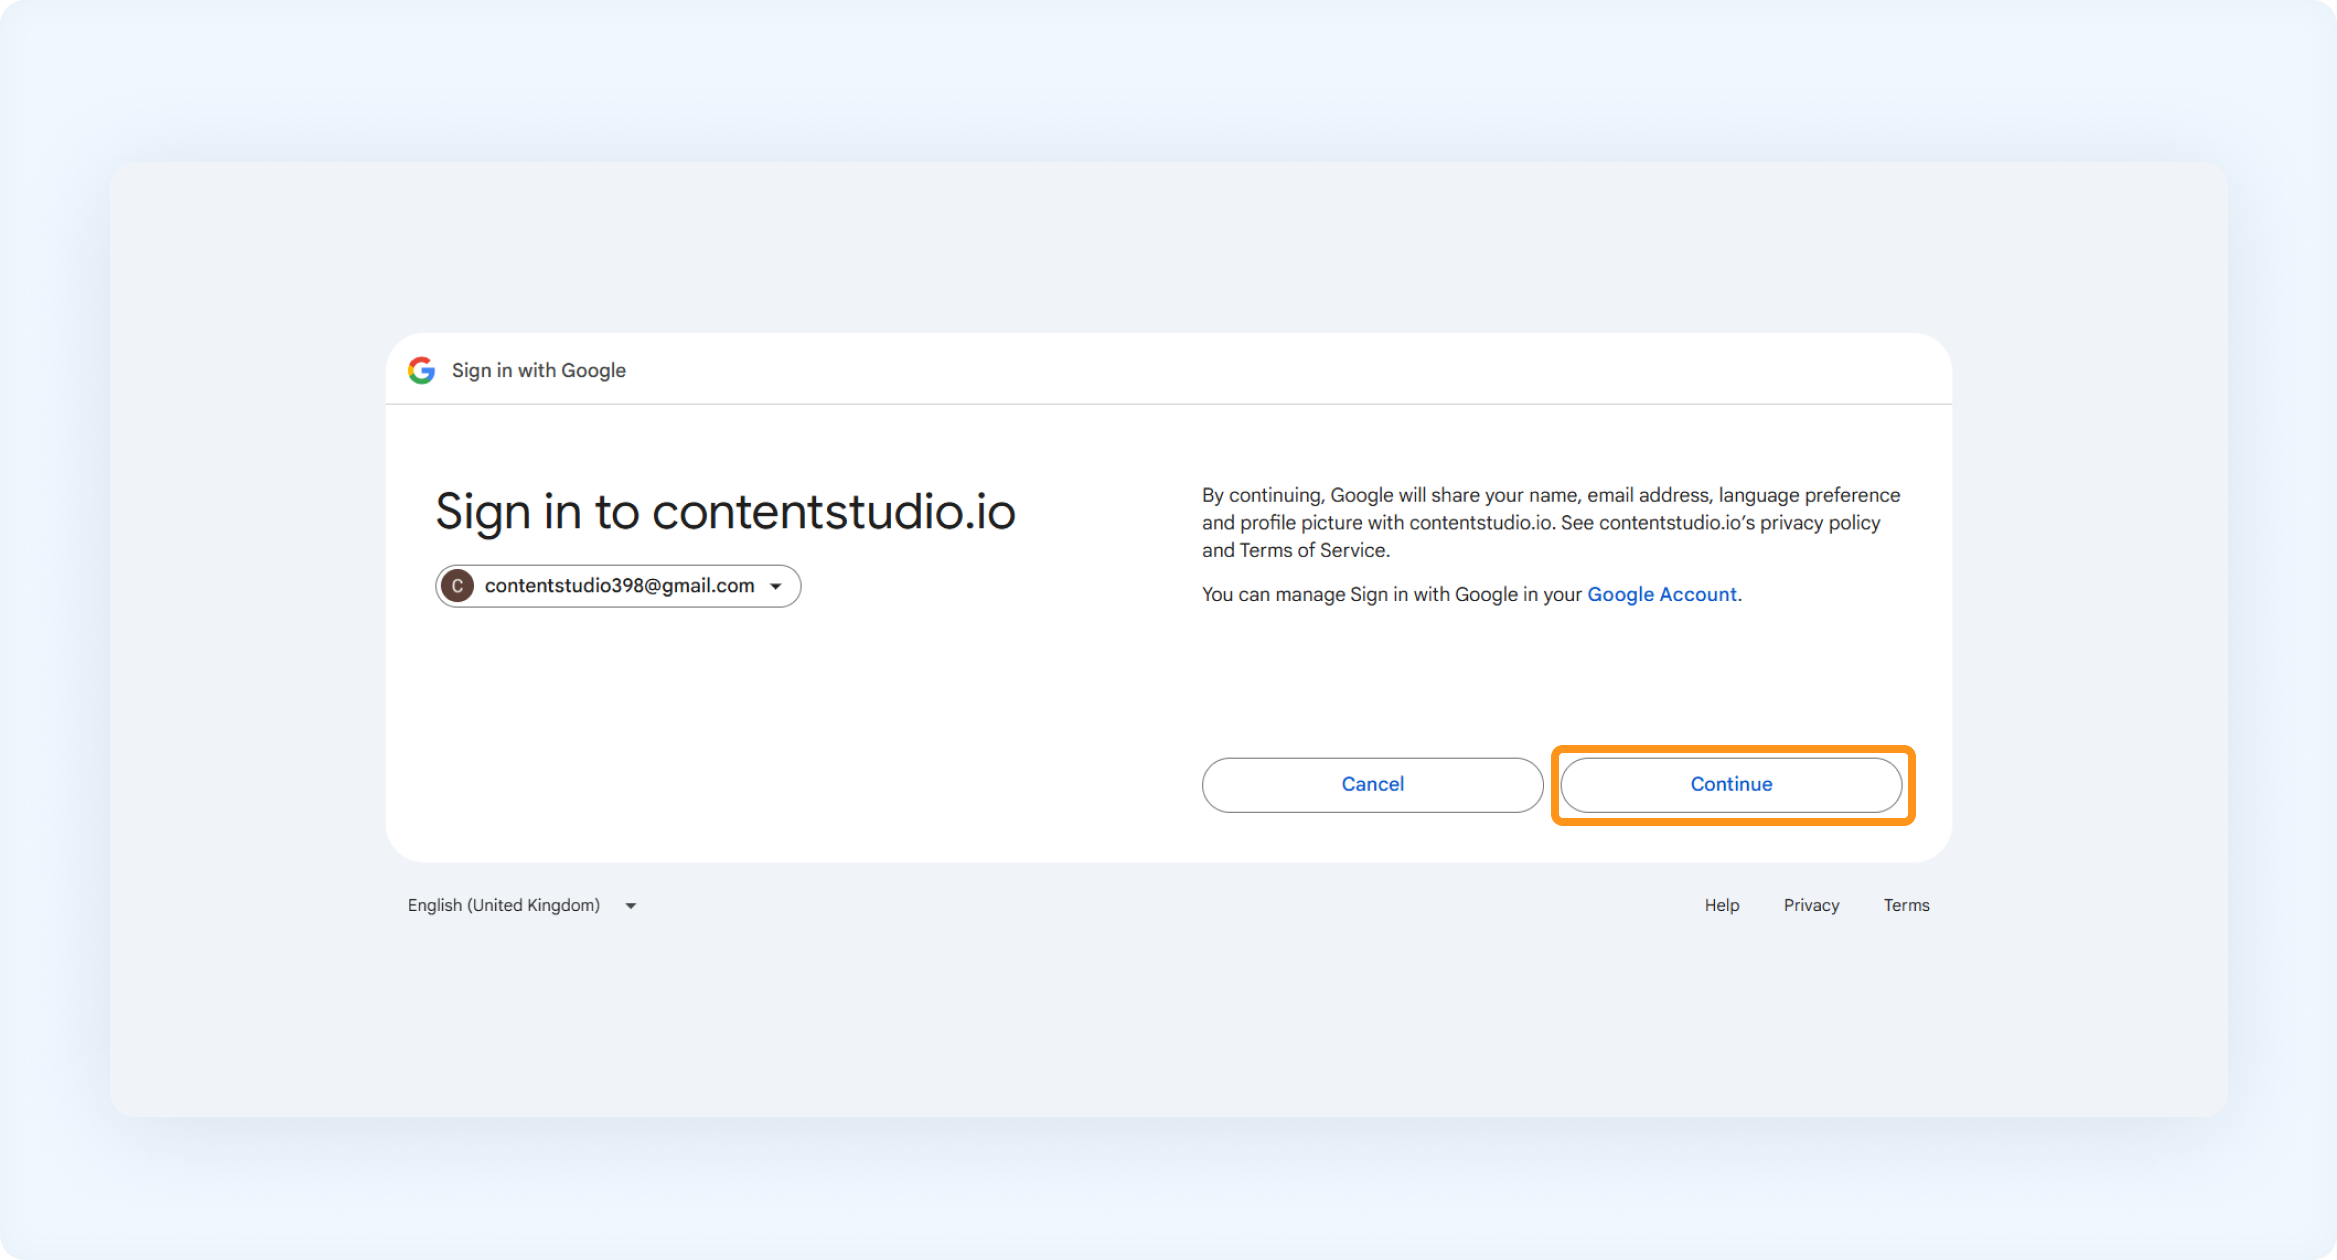Click the divider line under the Google header

point(1168,404)
